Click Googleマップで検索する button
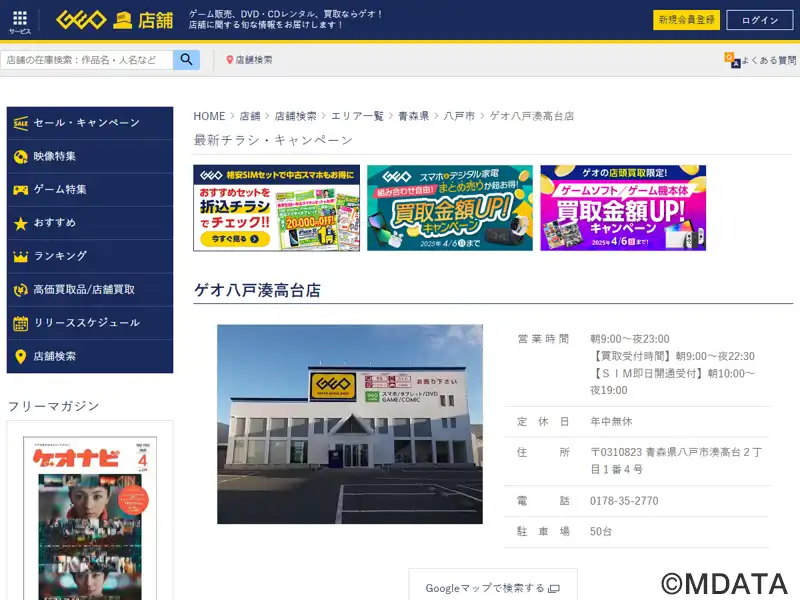This screenshot has width=800, height=600. coord(493,585)
